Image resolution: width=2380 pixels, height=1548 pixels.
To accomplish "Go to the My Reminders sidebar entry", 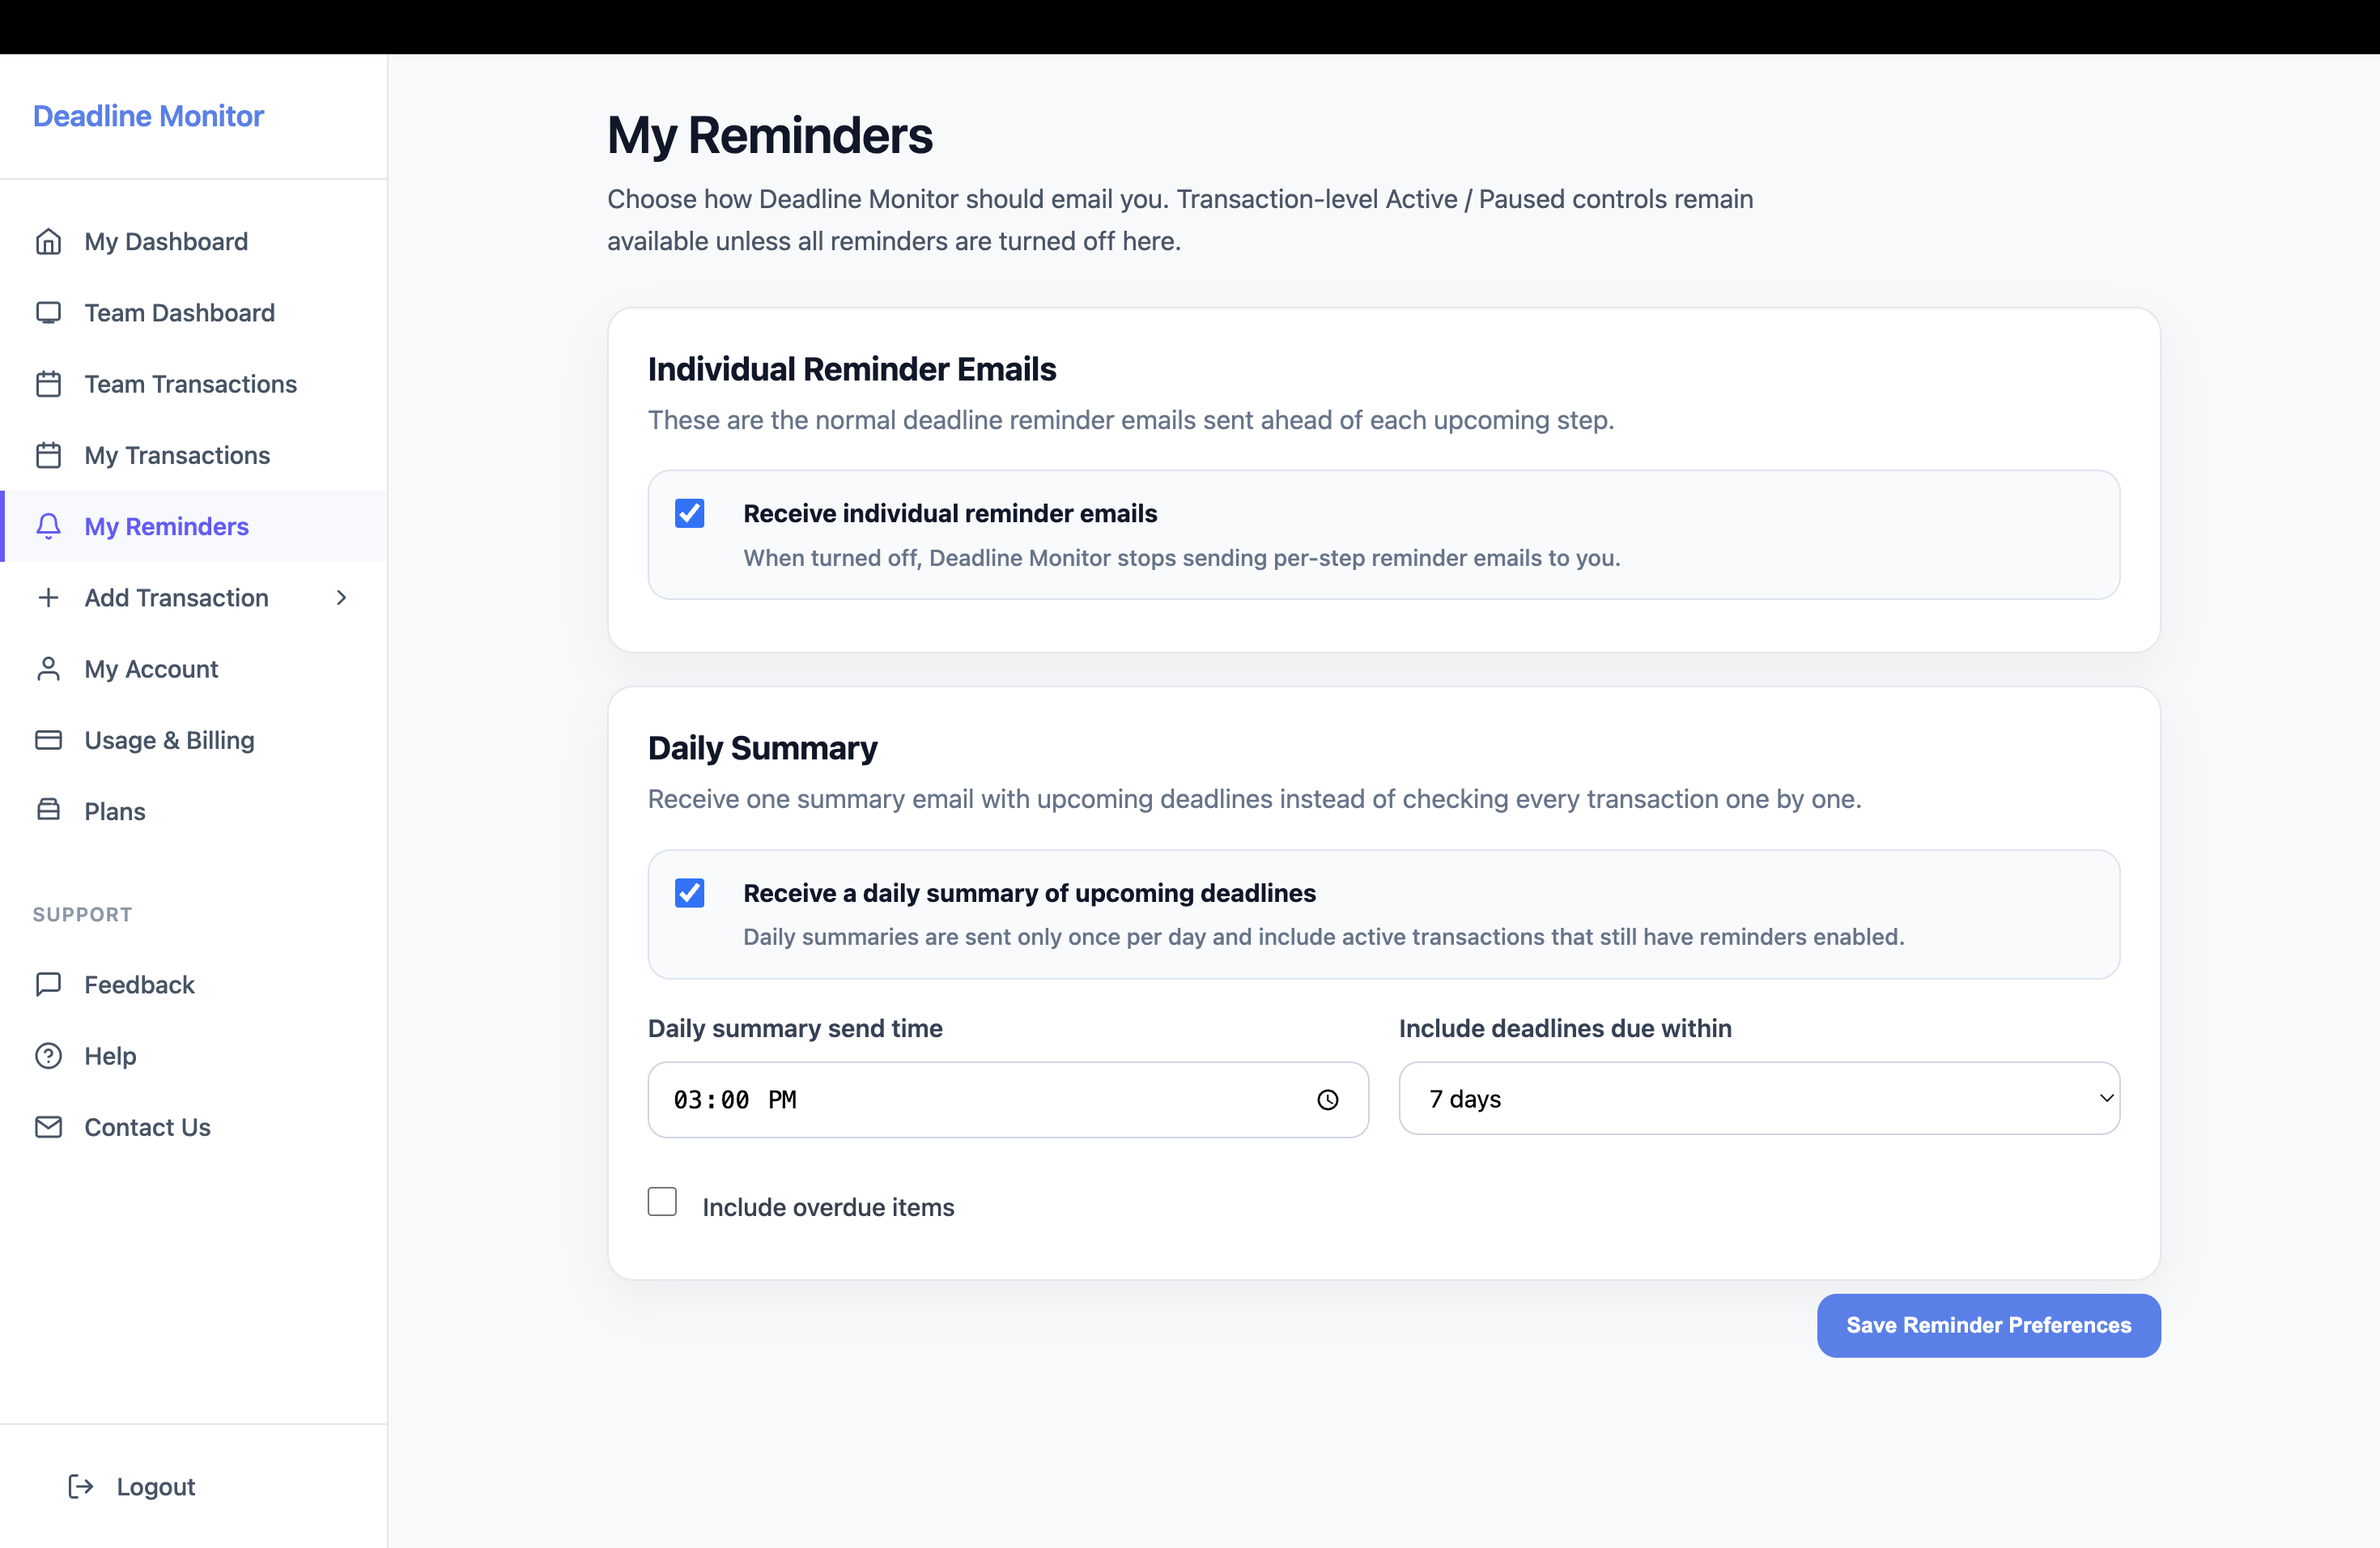I will tap(166, 525).
